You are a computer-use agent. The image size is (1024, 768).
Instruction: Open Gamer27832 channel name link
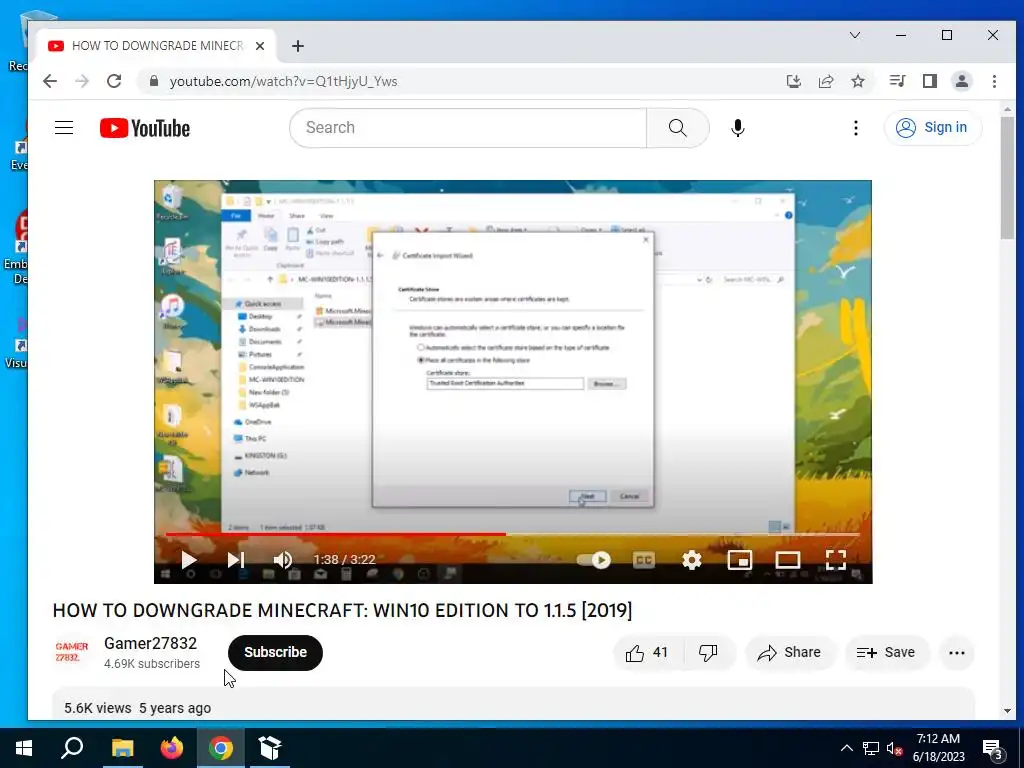point(150,643)
